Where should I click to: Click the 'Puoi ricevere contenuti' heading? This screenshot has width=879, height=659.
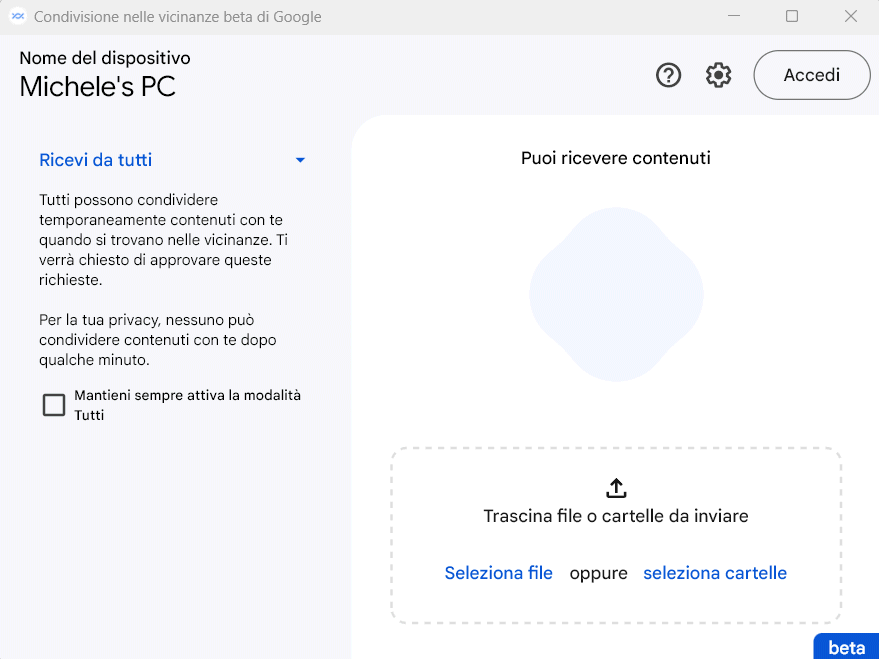[616, 158]
